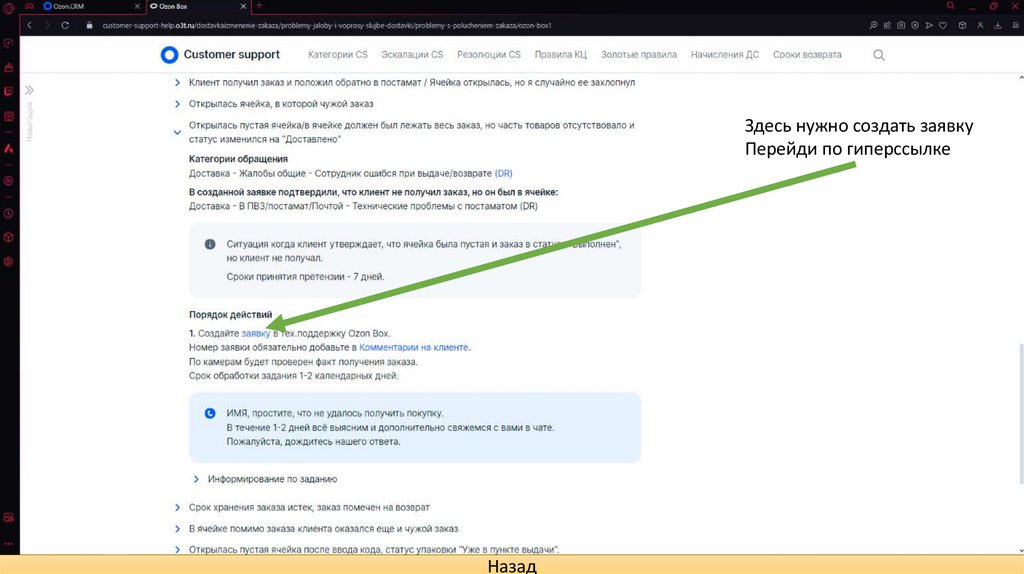Viewport: 1024px width, 574px height.
Task: Click the magnifier icon in address bar
Action: click(873, 25)
